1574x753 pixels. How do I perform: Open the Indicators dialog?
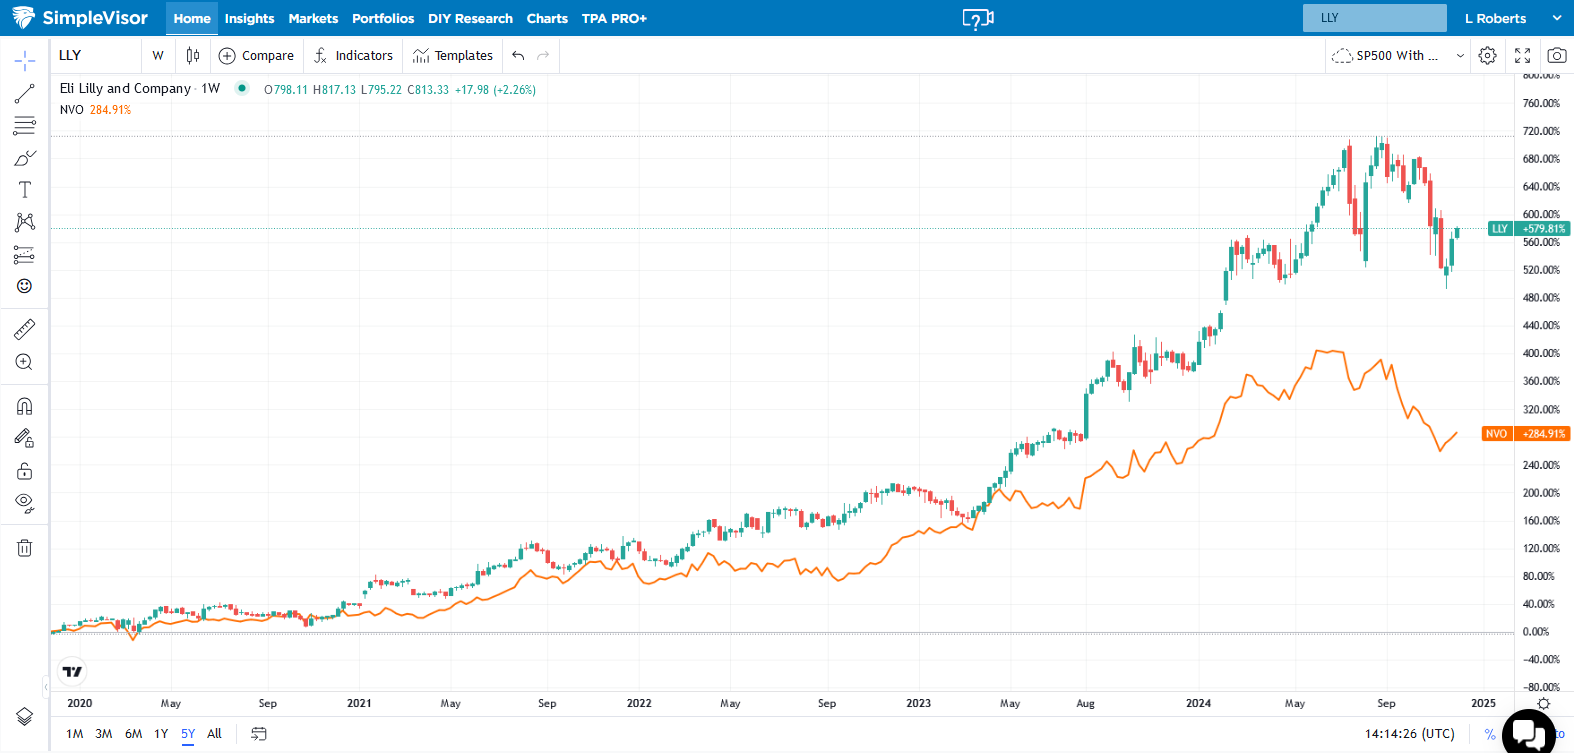point(353,55)
